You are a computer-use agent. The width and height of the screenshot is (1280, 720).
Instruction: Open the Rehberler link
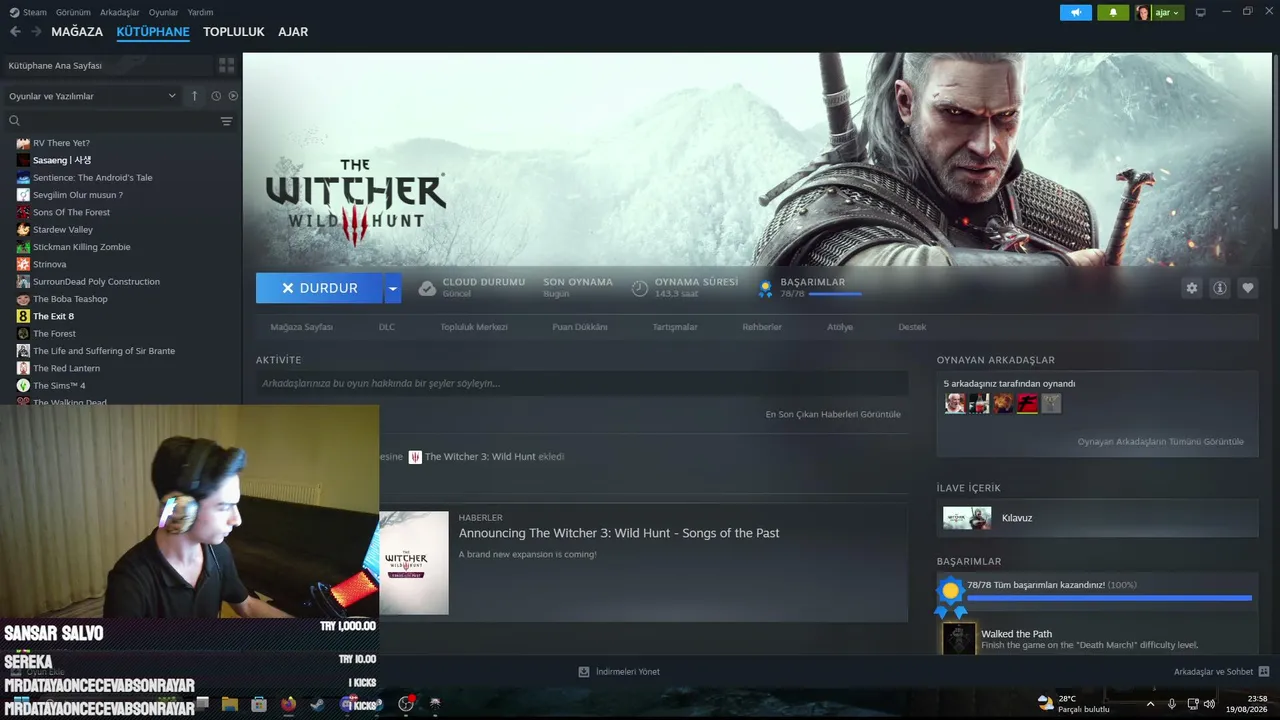click(762, 327)
